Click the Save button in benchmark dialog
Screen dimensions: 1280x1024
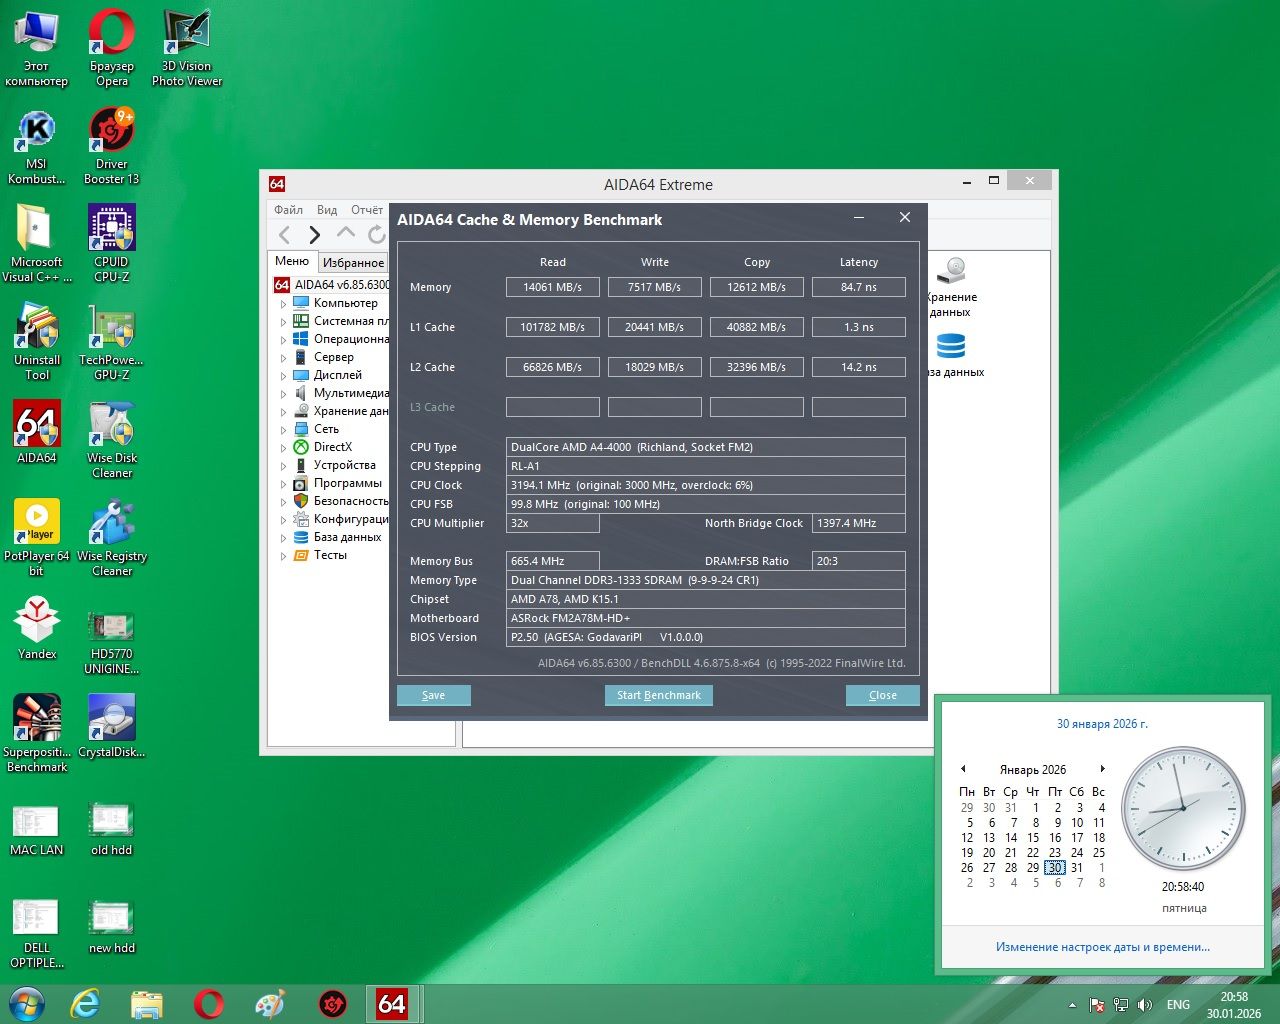pos(433,695)
